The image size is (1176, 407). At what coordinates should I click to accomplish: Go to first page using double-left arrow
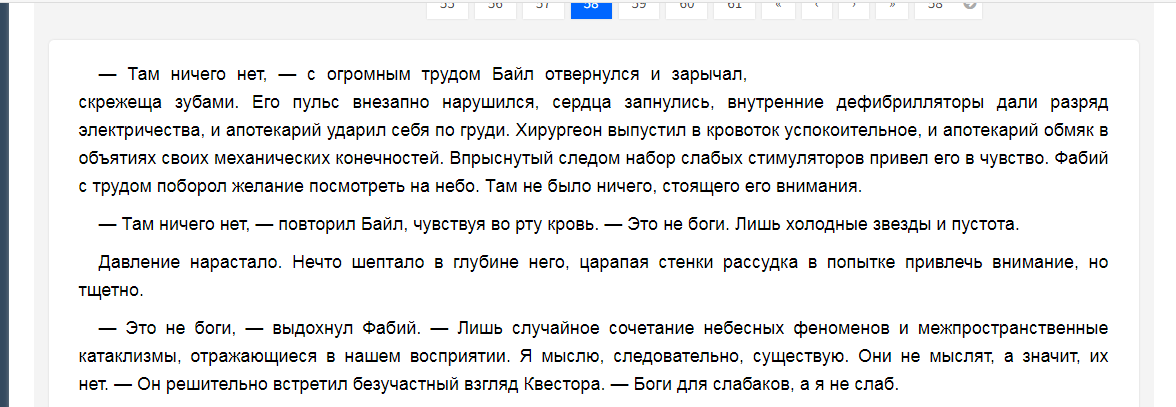(778, 6)
